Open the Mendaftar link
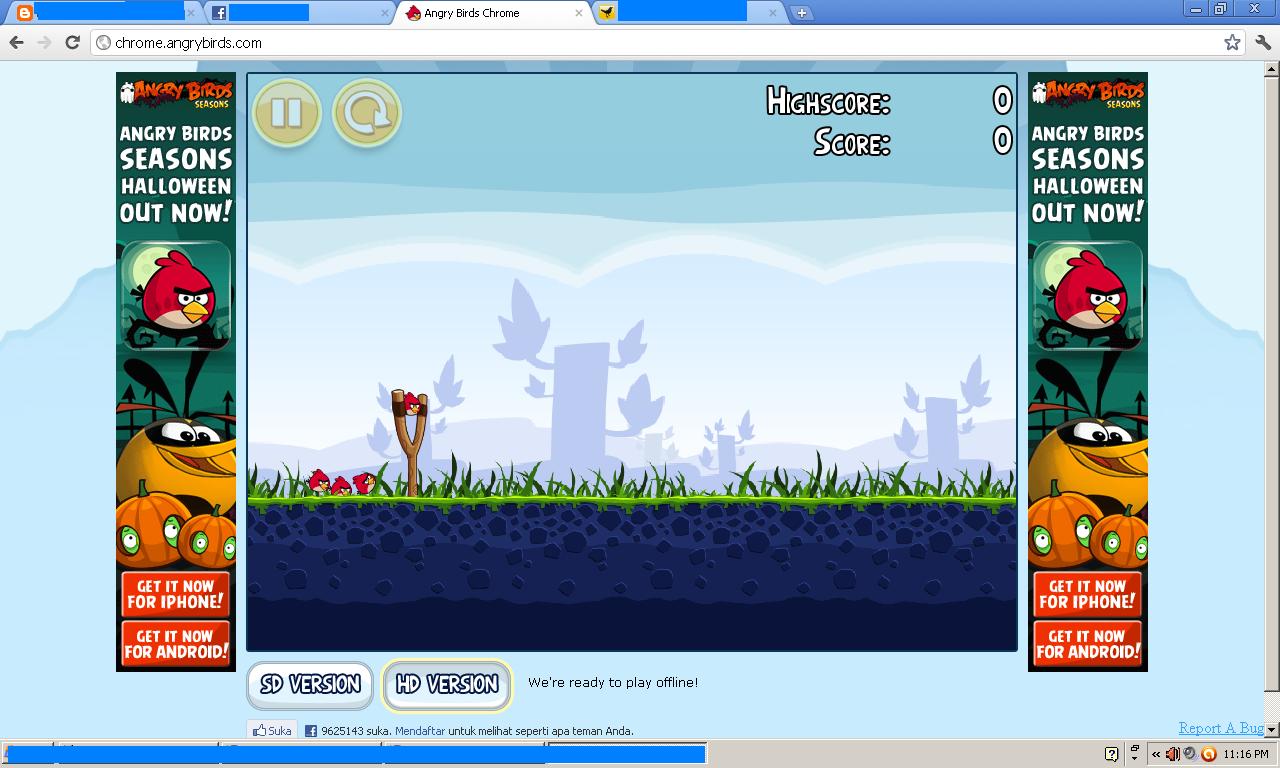 click(419, 731)
